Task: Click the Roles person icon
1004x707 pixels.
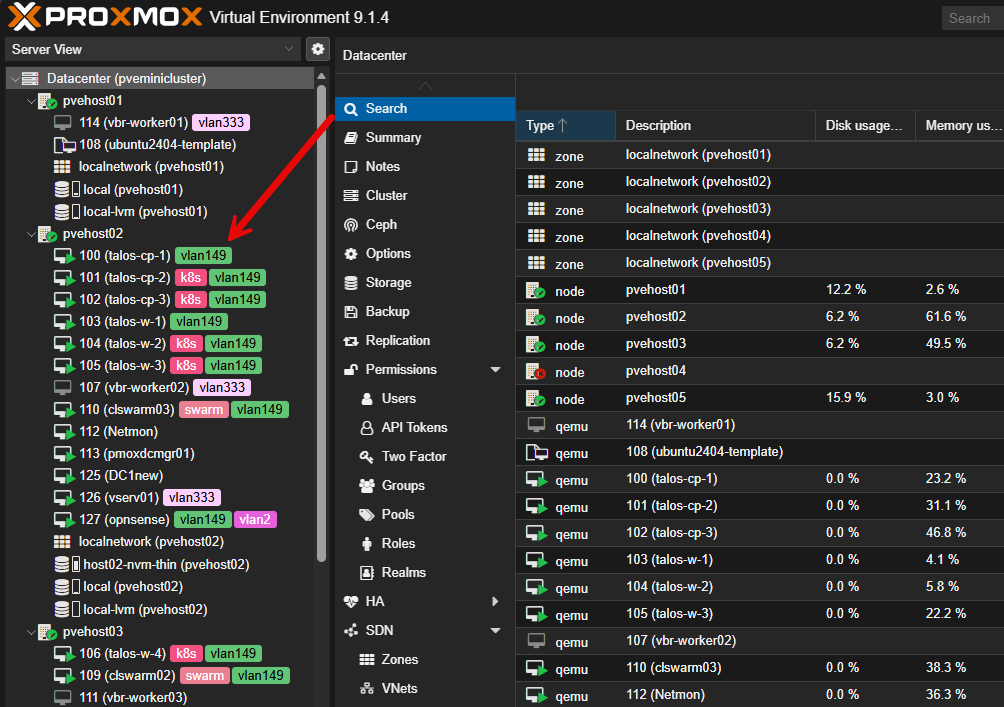Action: pyautogui.click(x=367, y=544)
